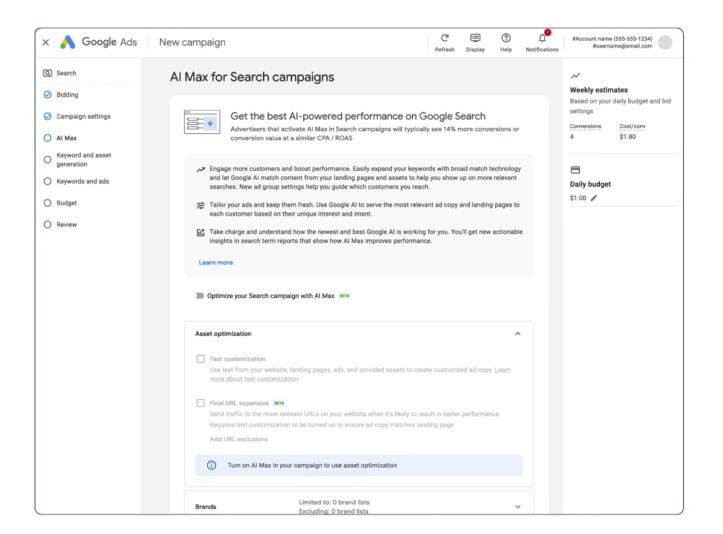Click the BETA badge next to Final URL expansion
The width and height of the screenshot is (723, 534).
(x=279, y=403)
